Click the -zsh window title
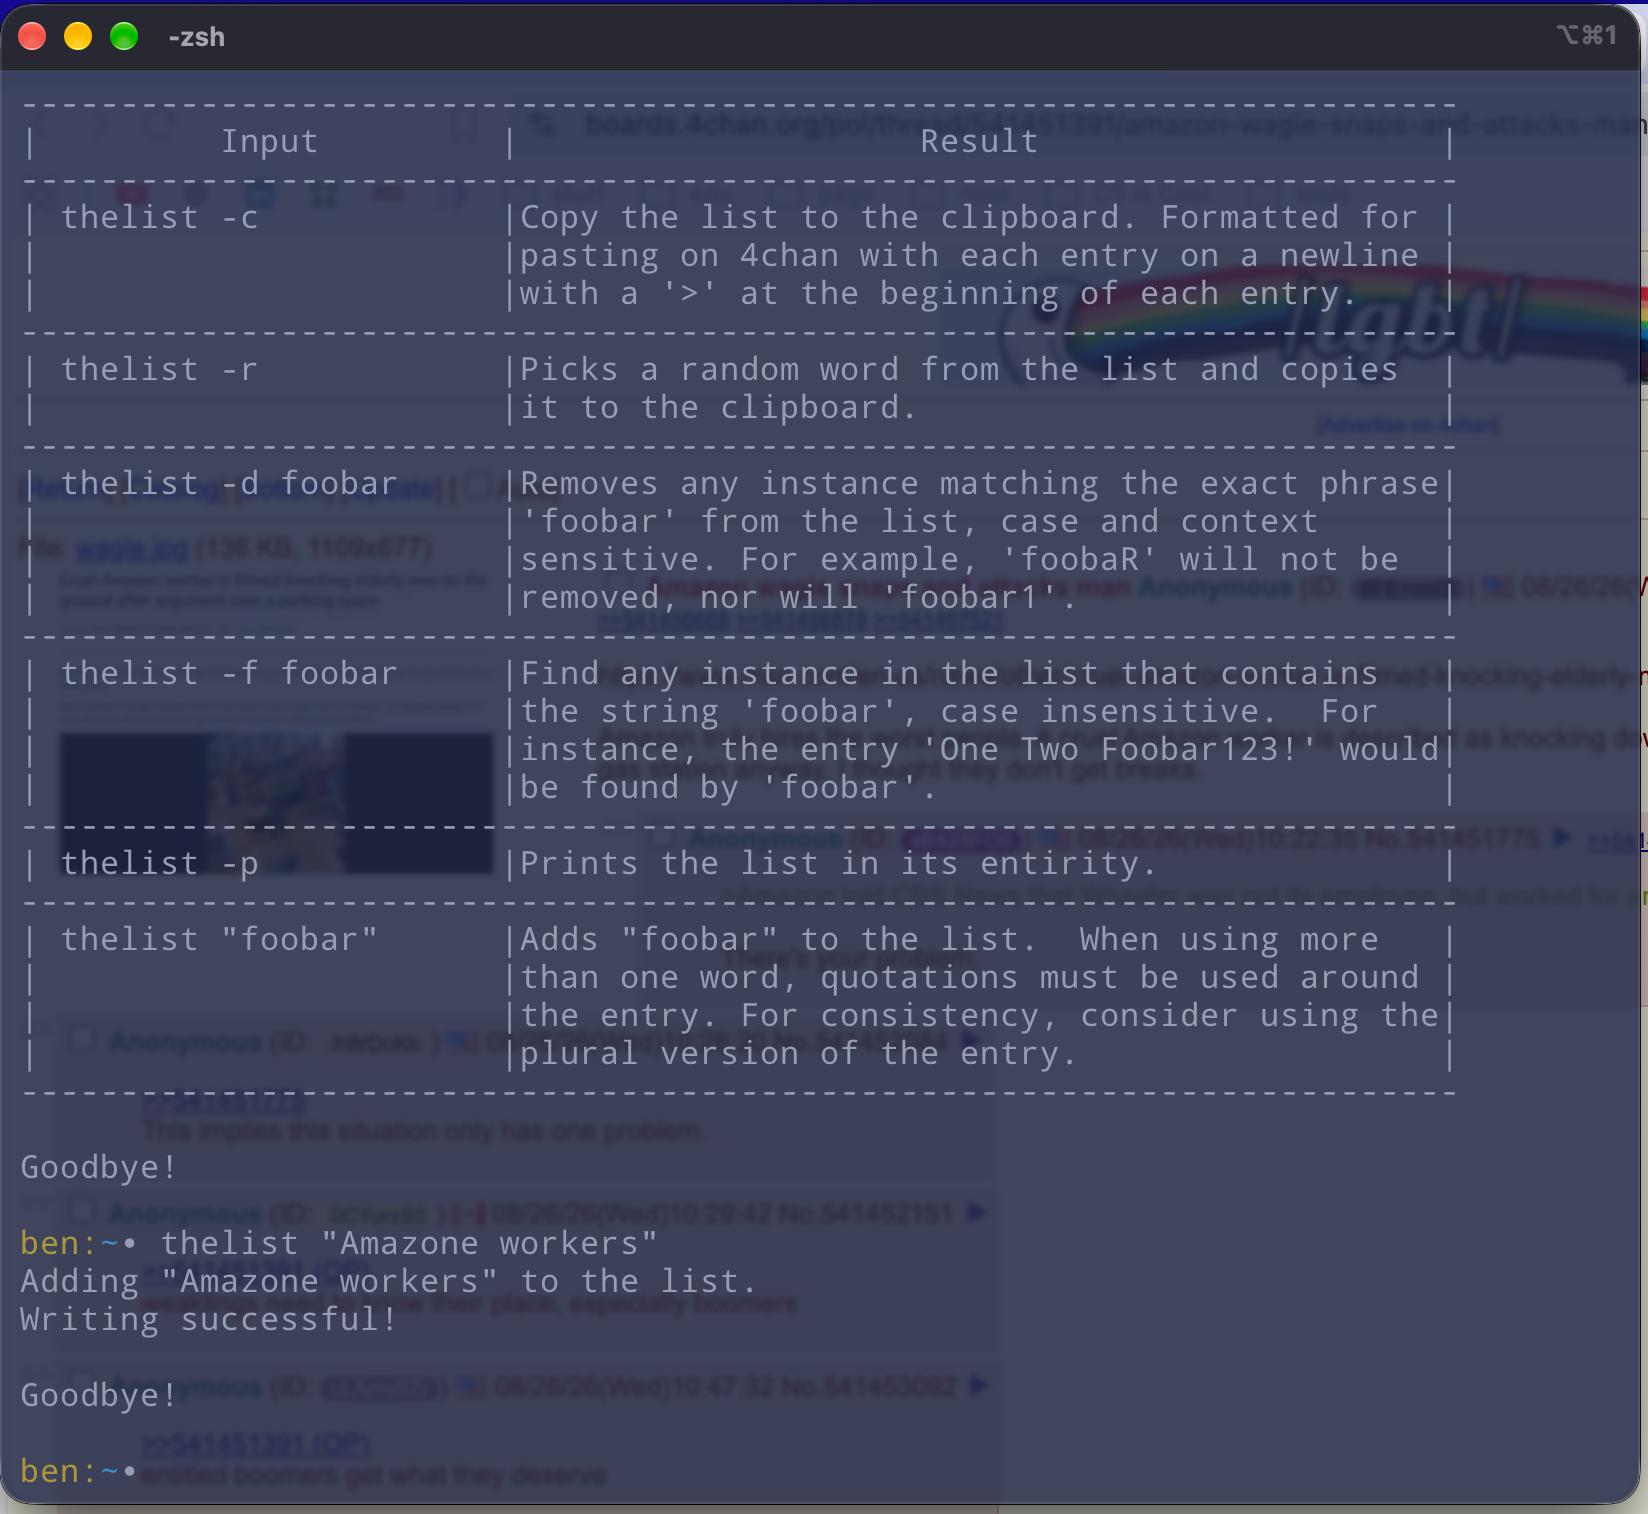The image size is (1648, 1514). [x=197, y=37]
